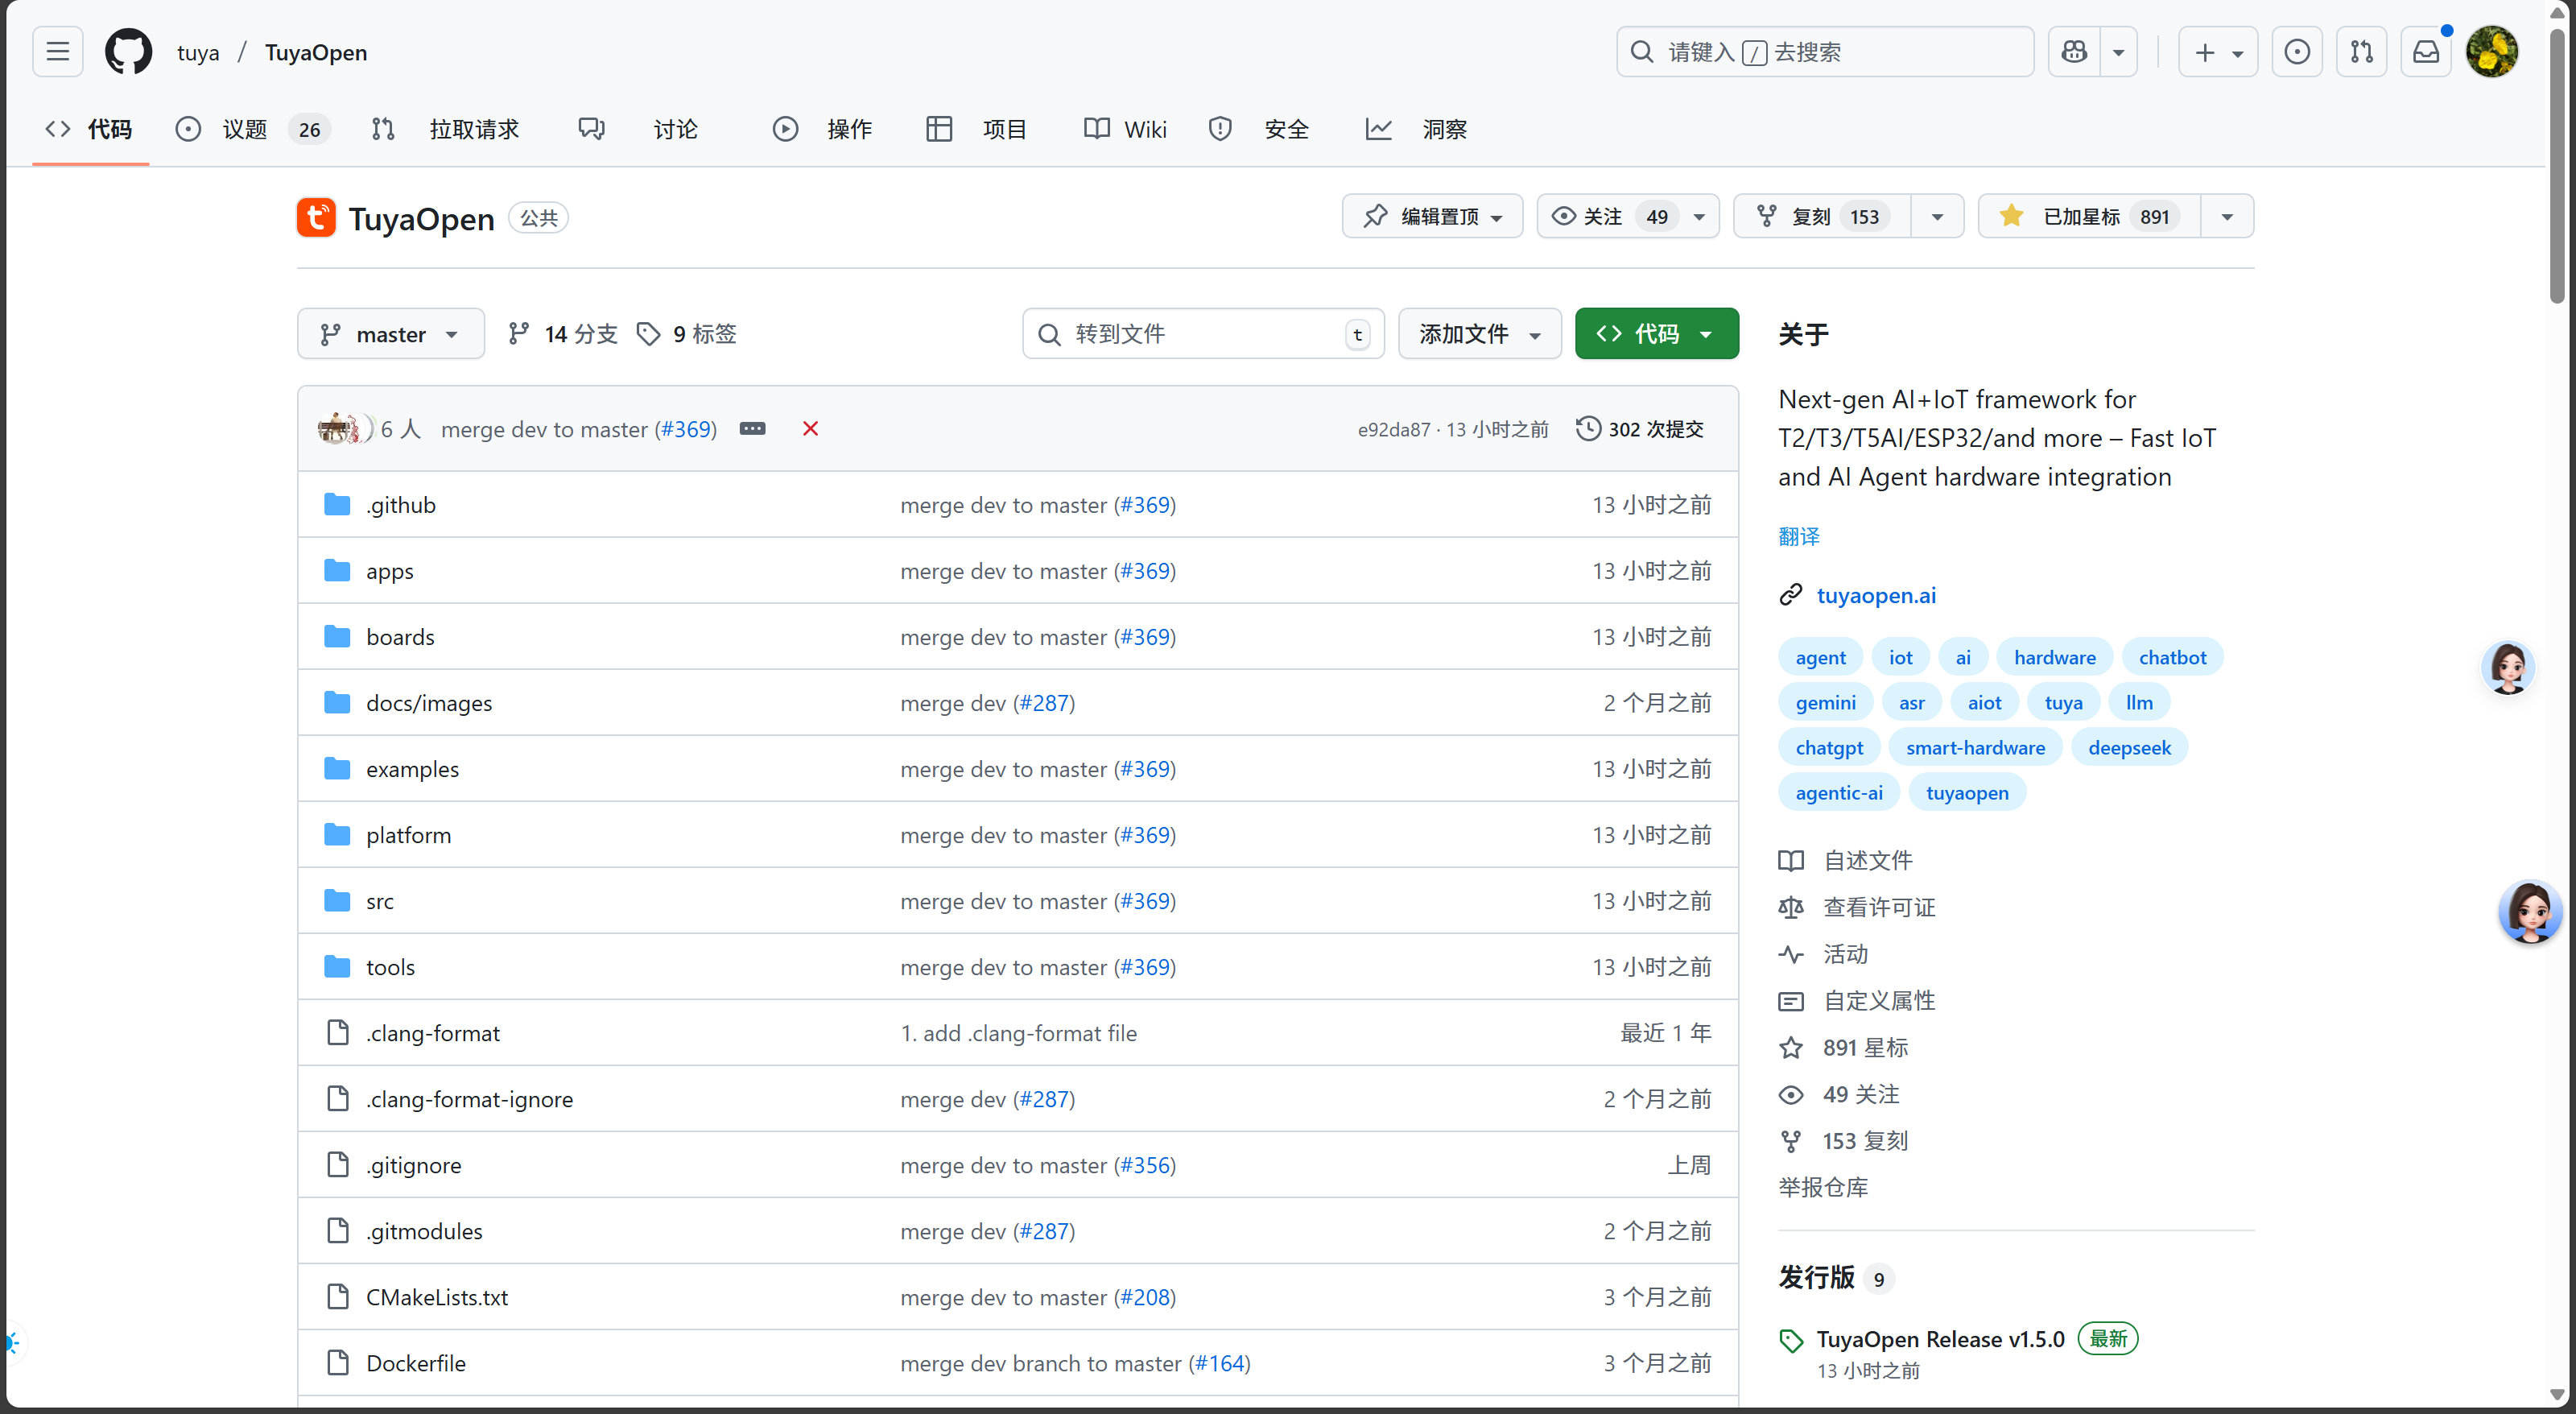Click the GitHub logo
Viewport: 2576px width, 1414px height.
[128, 51]
